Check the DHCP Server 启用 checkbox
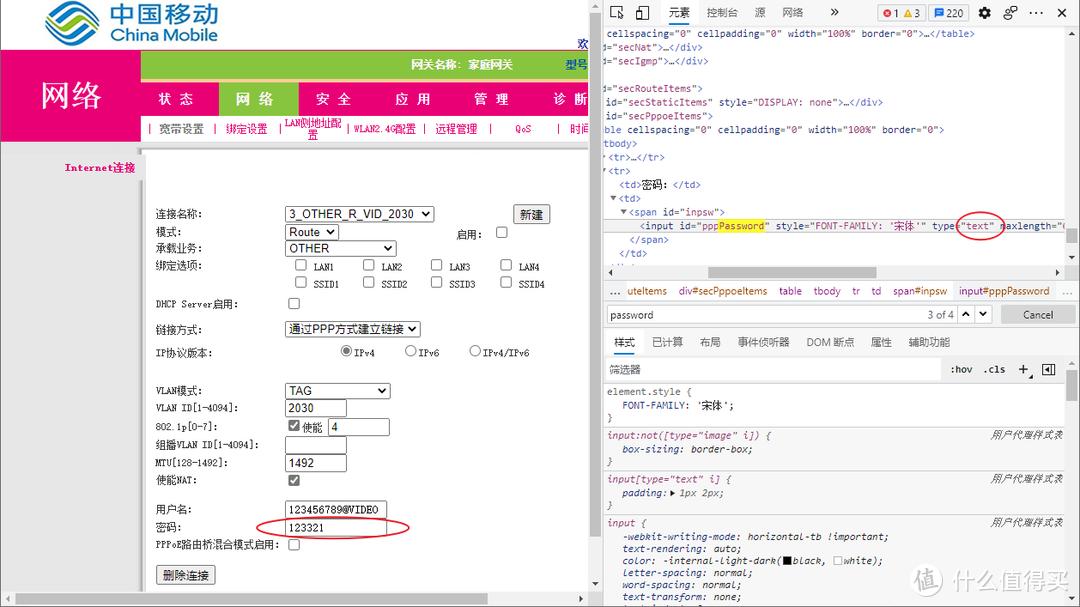Image resolution: width=1080 pixels, height=607 pixels. coord(293,302)
